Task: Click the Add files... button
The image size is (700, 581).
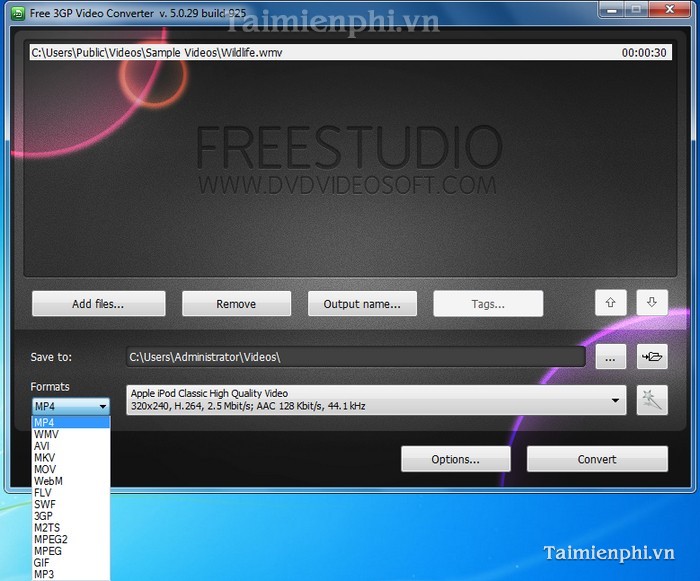Action: [99, 304]
